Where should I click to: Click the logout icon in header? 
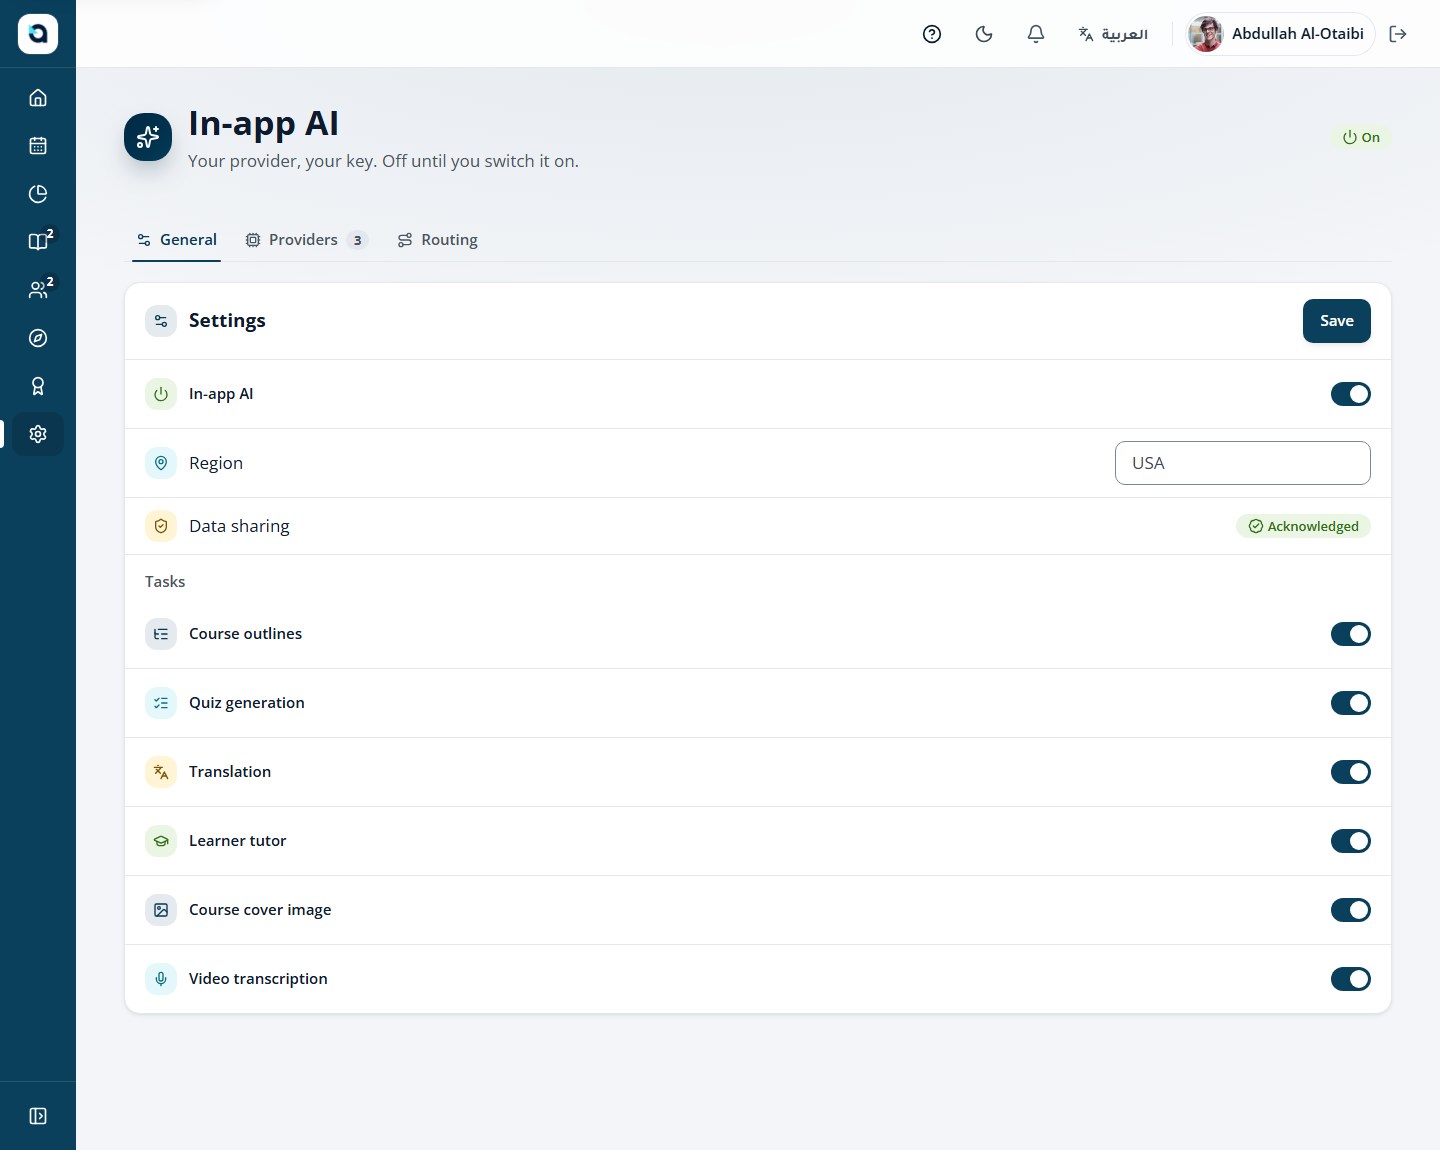(1398, 34)
